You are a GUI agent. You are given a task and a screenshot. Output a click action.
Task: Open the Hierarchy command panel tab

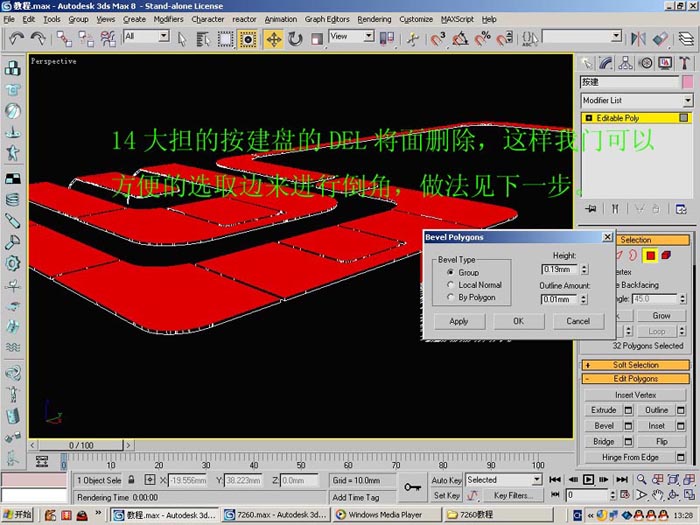(625, 63)
